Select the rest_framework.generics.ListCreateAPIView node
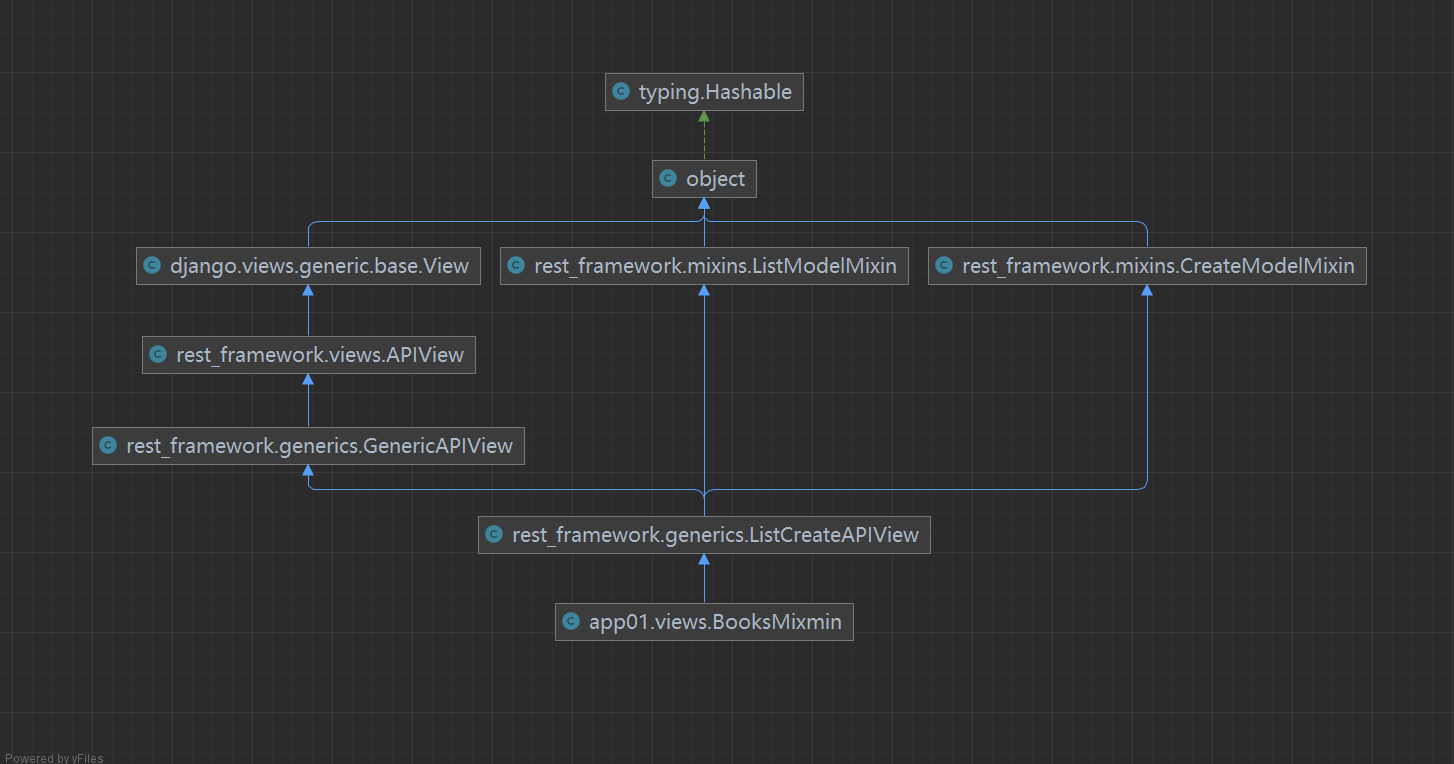This screenshot has width=1454, height=764. pyautogui.click(x=704, y=535)
